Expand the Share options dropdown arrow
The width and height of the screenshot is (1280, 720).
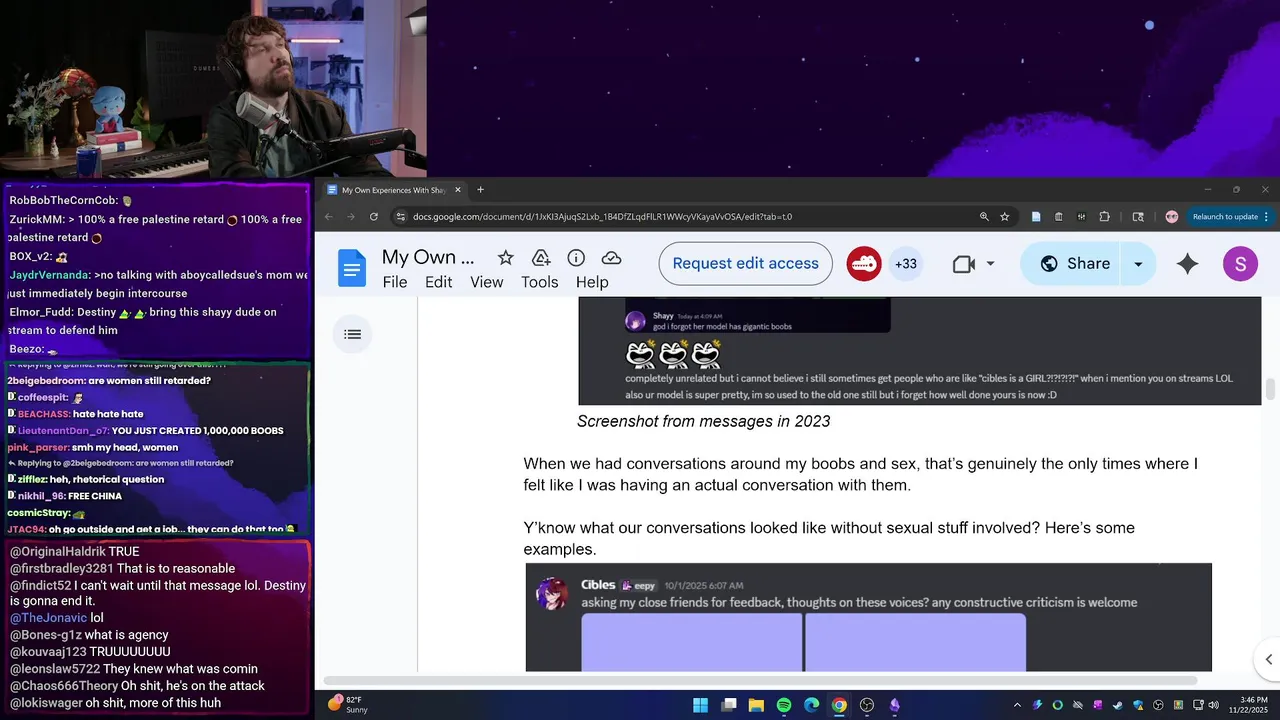pyautogui.click(x=1138, y=264)
